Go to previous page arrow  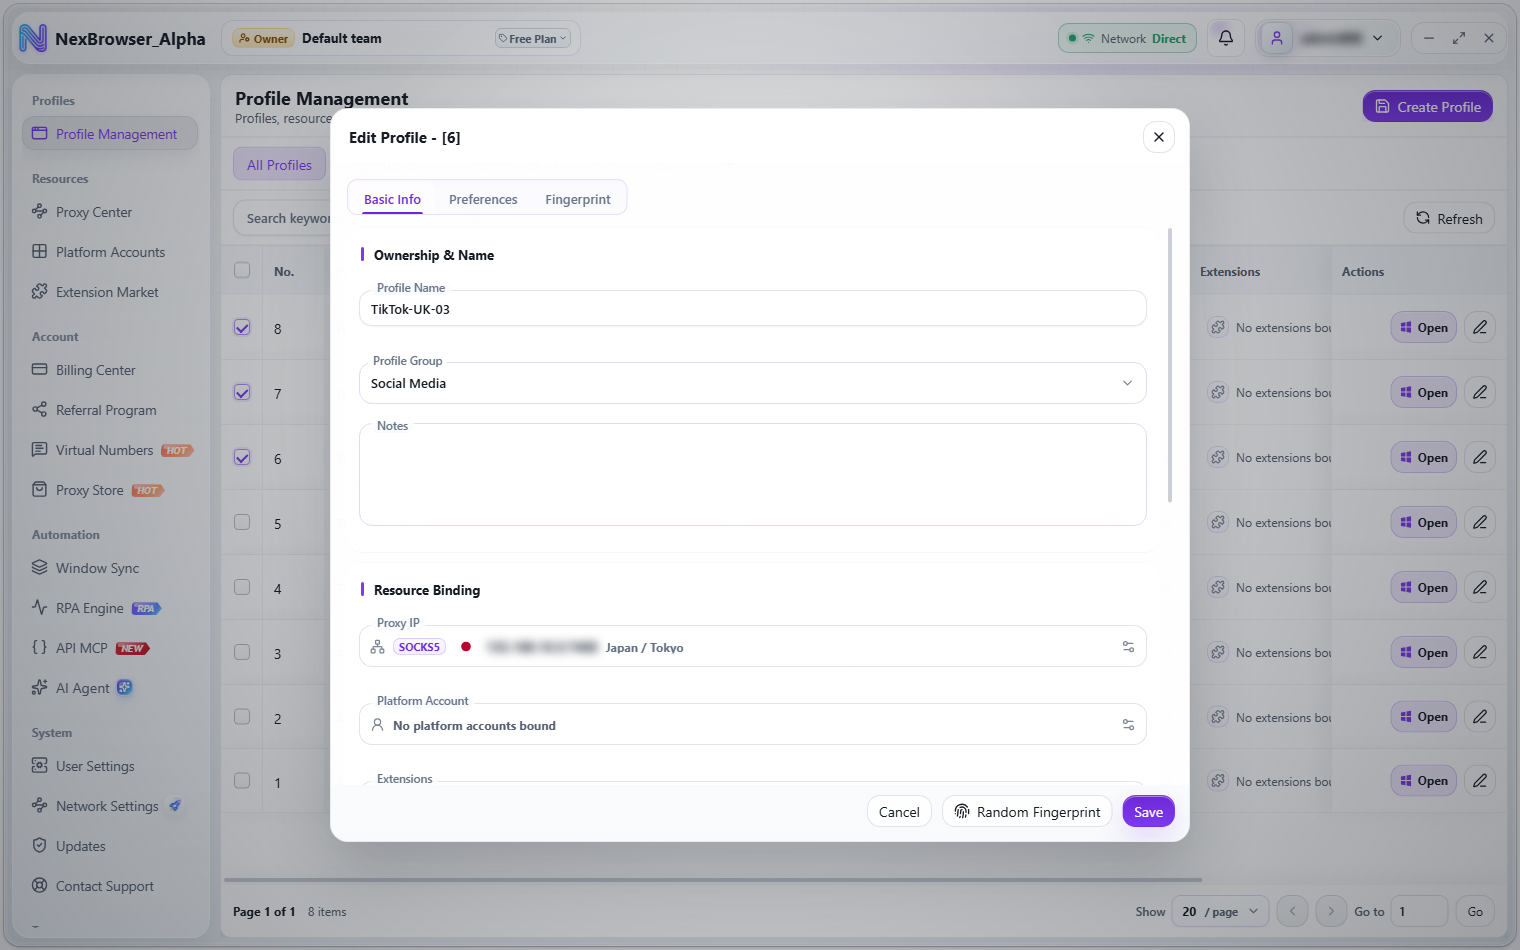click(x=1292, y=911)
